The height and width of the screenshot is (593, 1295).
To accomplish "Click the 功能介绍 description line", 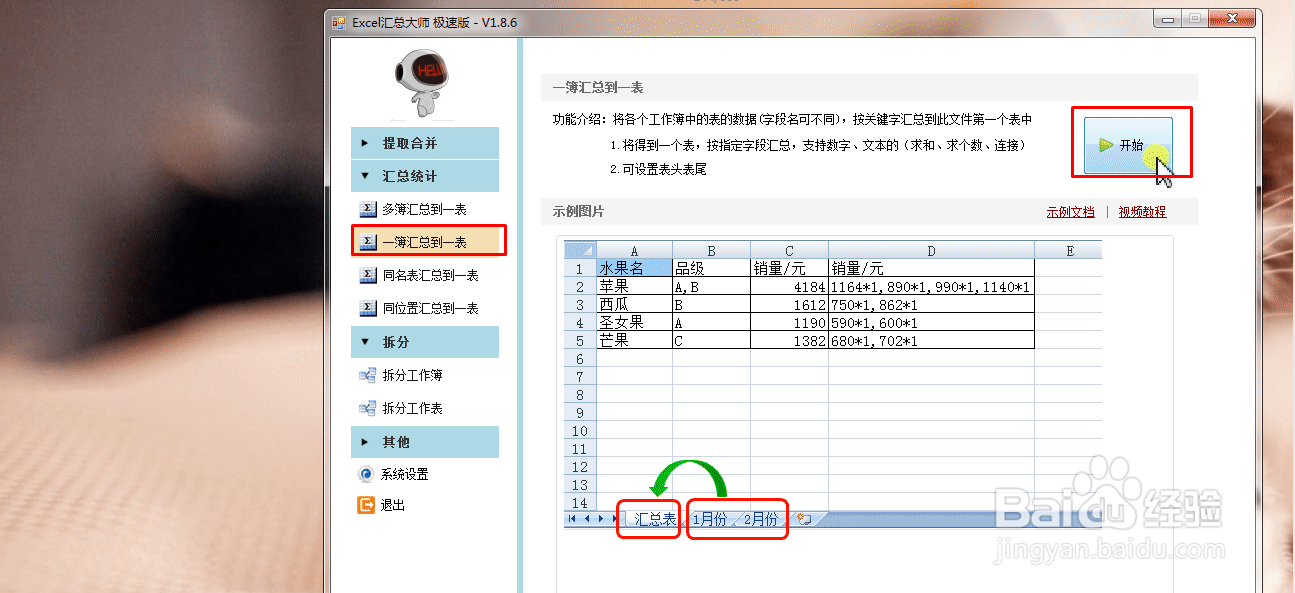I will click(x=792, y=120).
